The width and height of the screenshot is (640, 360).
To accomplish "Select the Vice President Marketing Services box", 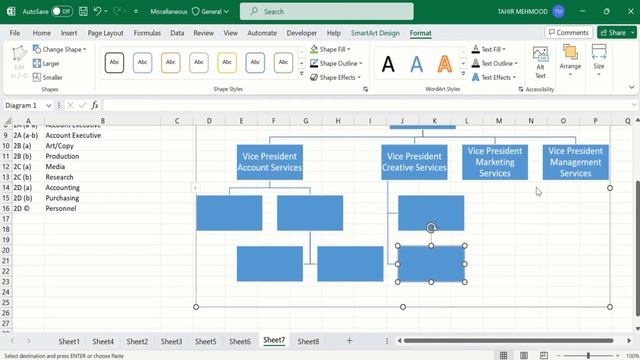I will pyautogui.click(x=495, y=162).
